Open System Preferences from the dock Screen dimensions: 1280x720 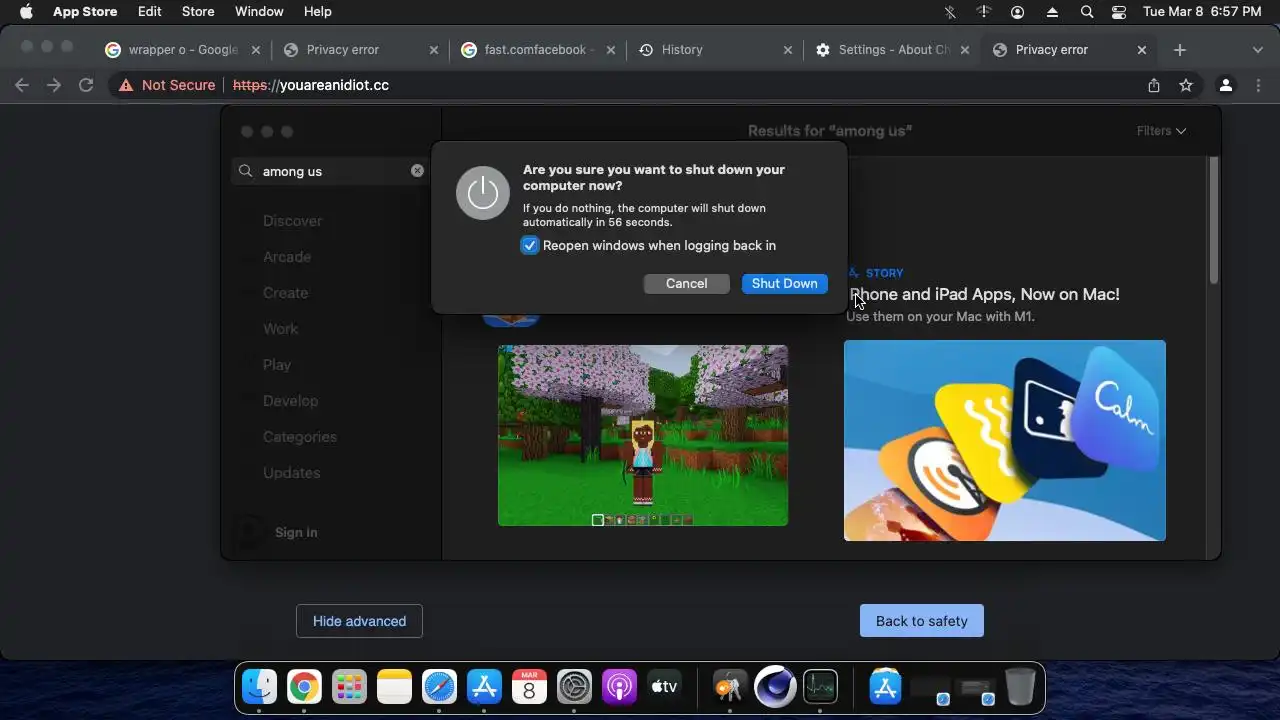coord(575,687)
